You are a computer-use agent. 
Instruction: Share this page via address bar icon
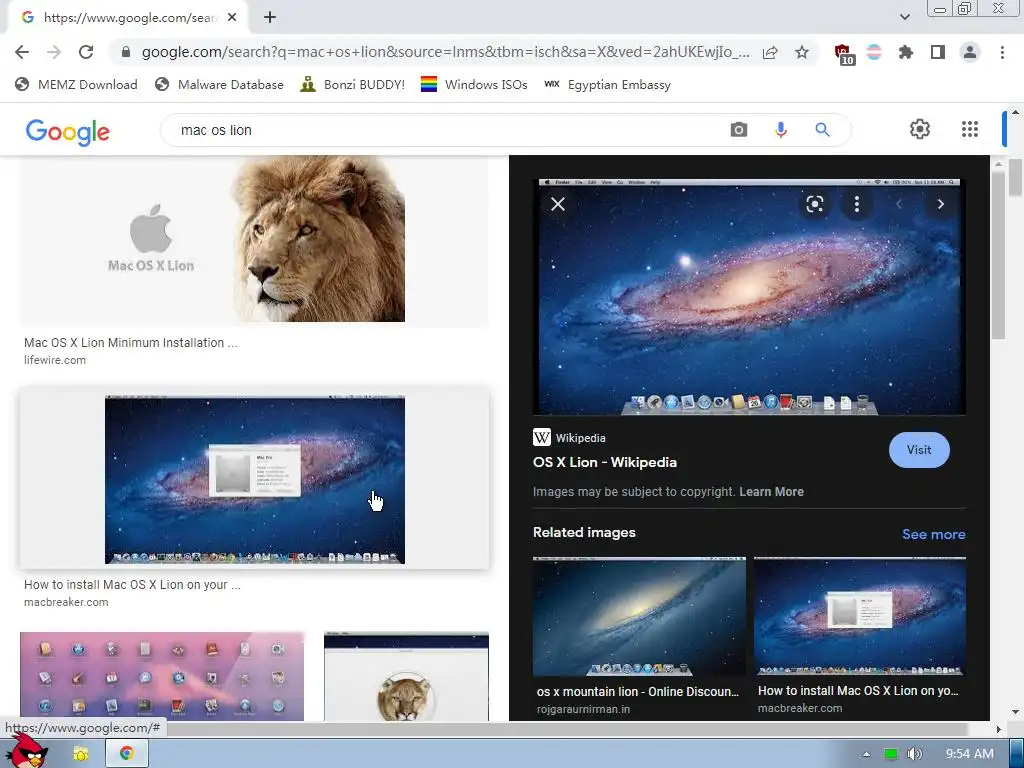point(770,52)
